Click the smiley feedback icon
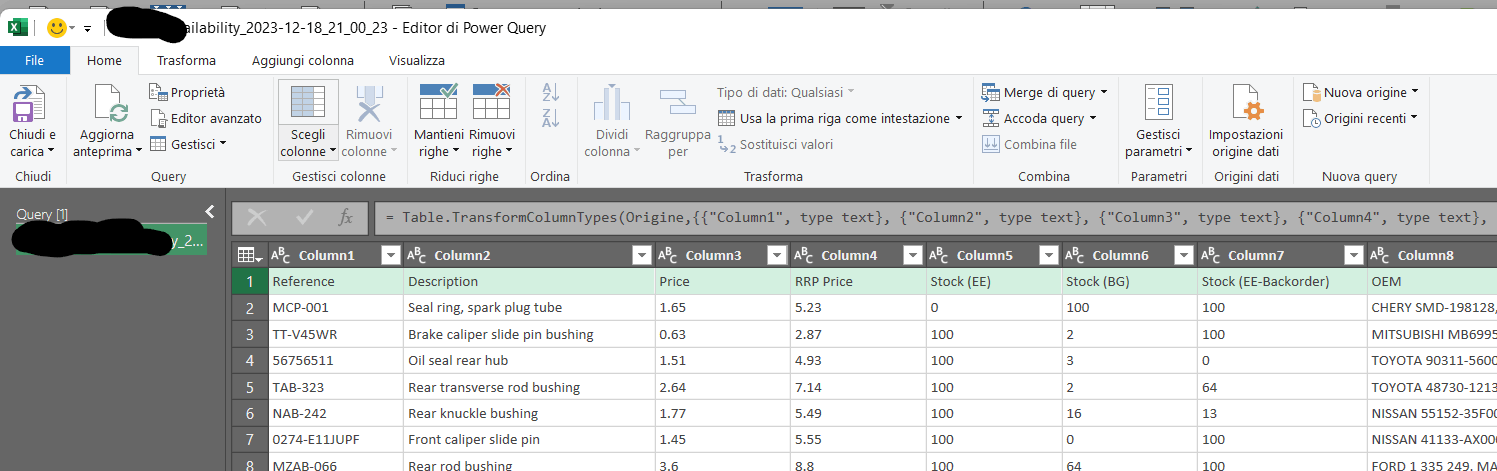The image size is (1497, 471). coord(57,28)
